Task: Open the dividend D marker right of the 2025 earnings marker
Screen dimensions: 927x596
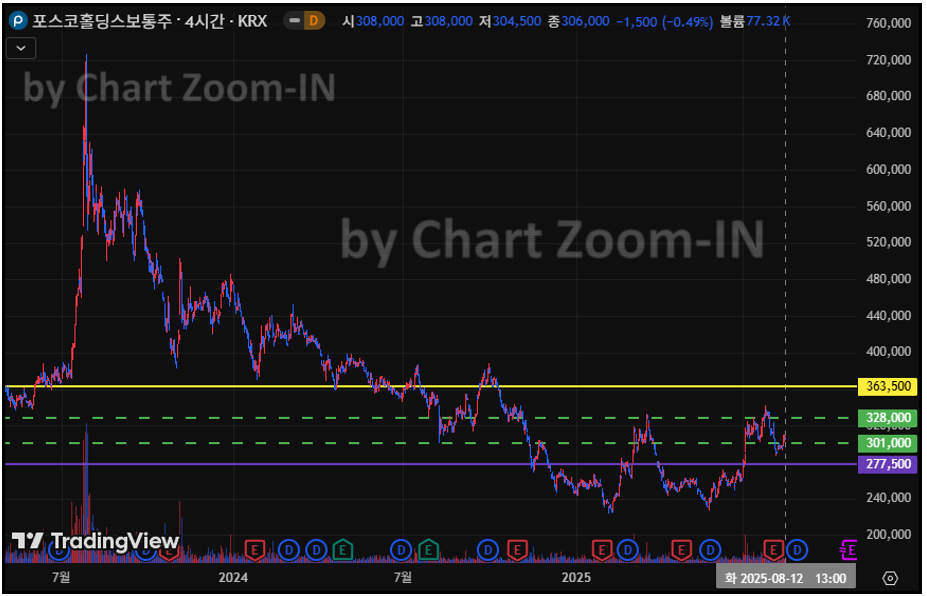Action: [627, 550]
